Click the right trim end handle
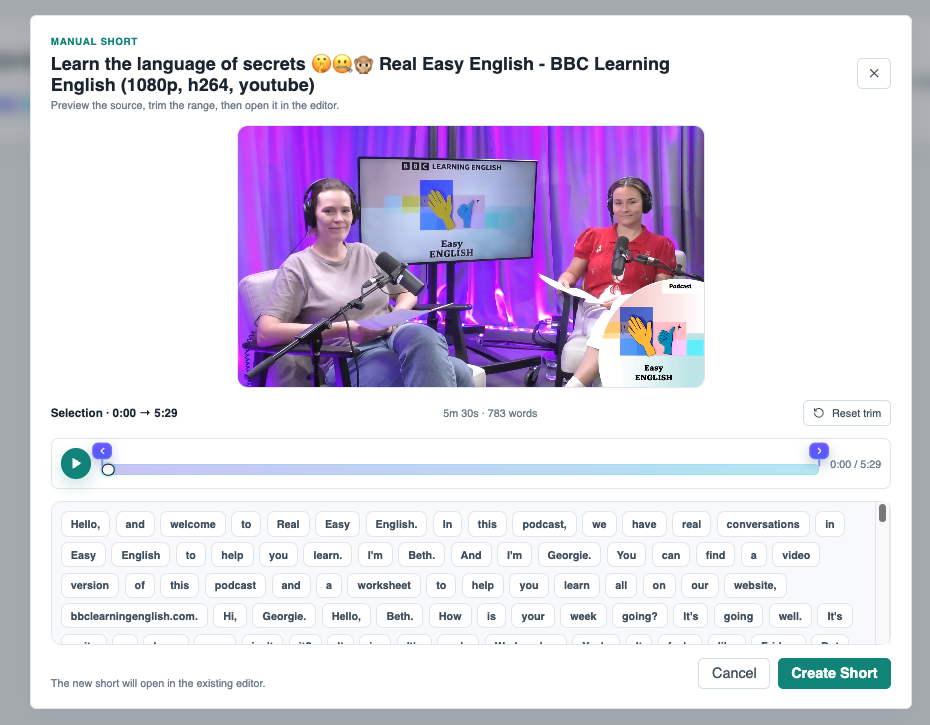The height and width of the screenshot is (725, 930). (x=819, y=451)
